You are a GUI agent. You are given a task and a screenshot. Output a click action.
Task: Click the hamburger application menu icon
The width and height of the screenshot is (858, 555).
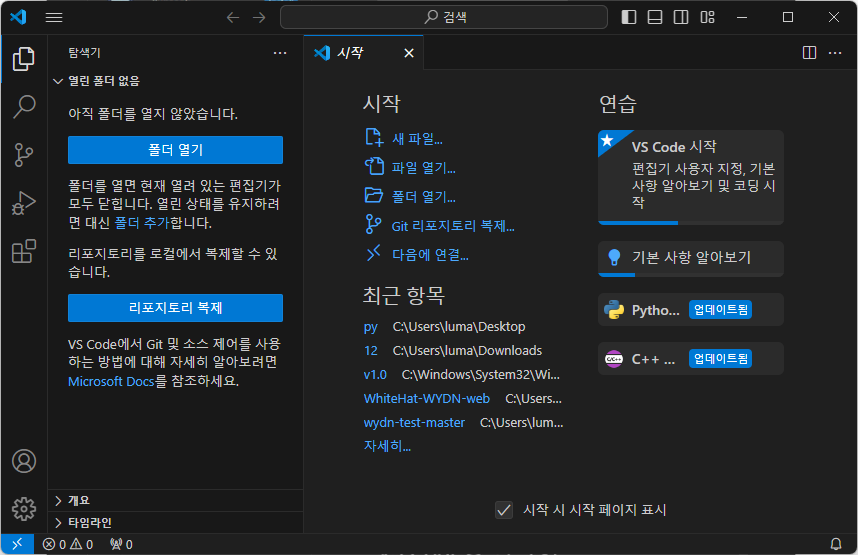click(x=54, y=18)
